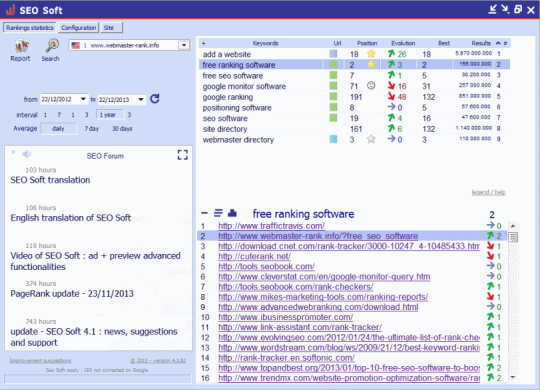Screen dimensions: 540x390
Task: Click the print icon beside results title
Action: click(x=232, y=213)
